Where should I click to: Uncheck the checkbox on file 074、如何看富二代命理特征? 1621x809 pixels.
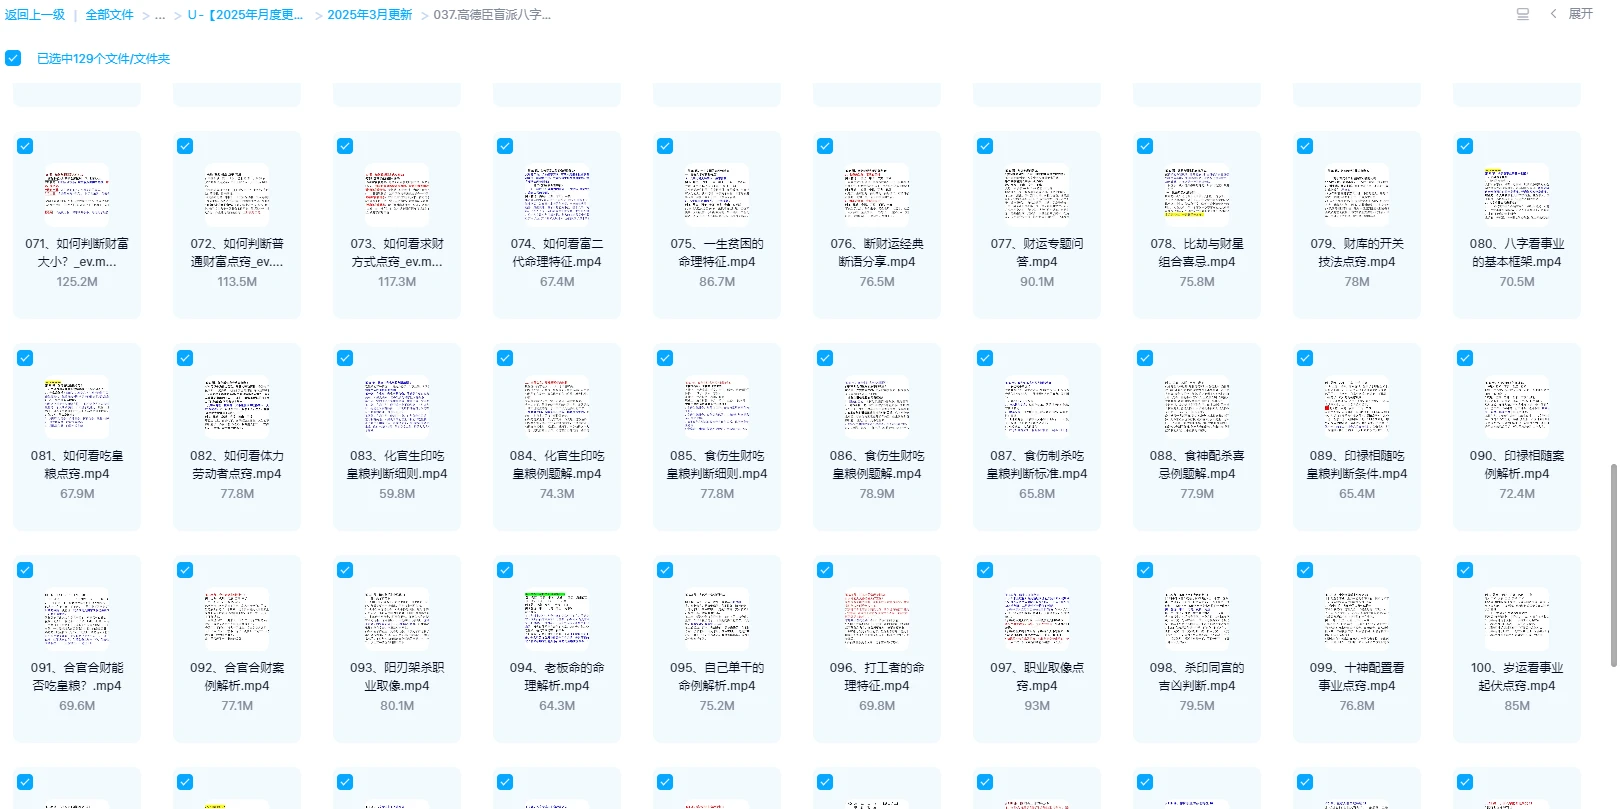505,146
